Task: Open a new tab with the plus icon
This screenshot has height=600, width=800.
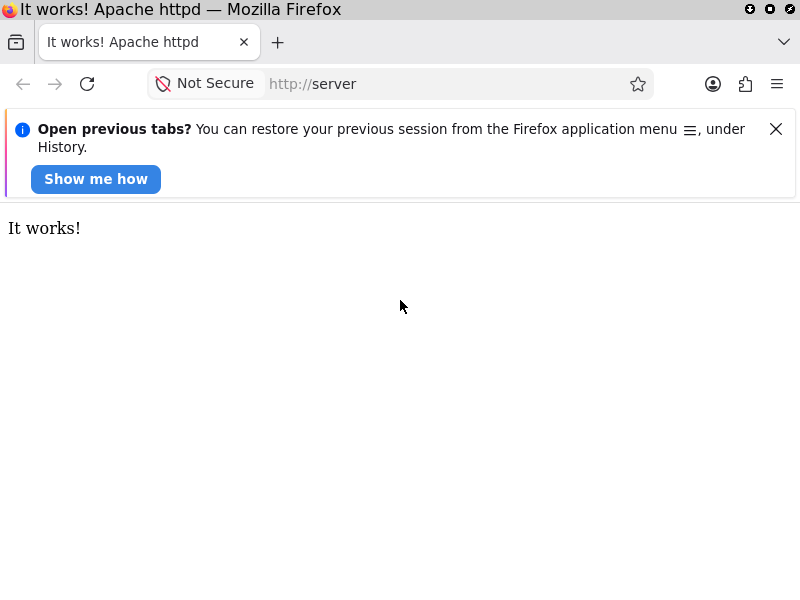Action: (278, 42)
